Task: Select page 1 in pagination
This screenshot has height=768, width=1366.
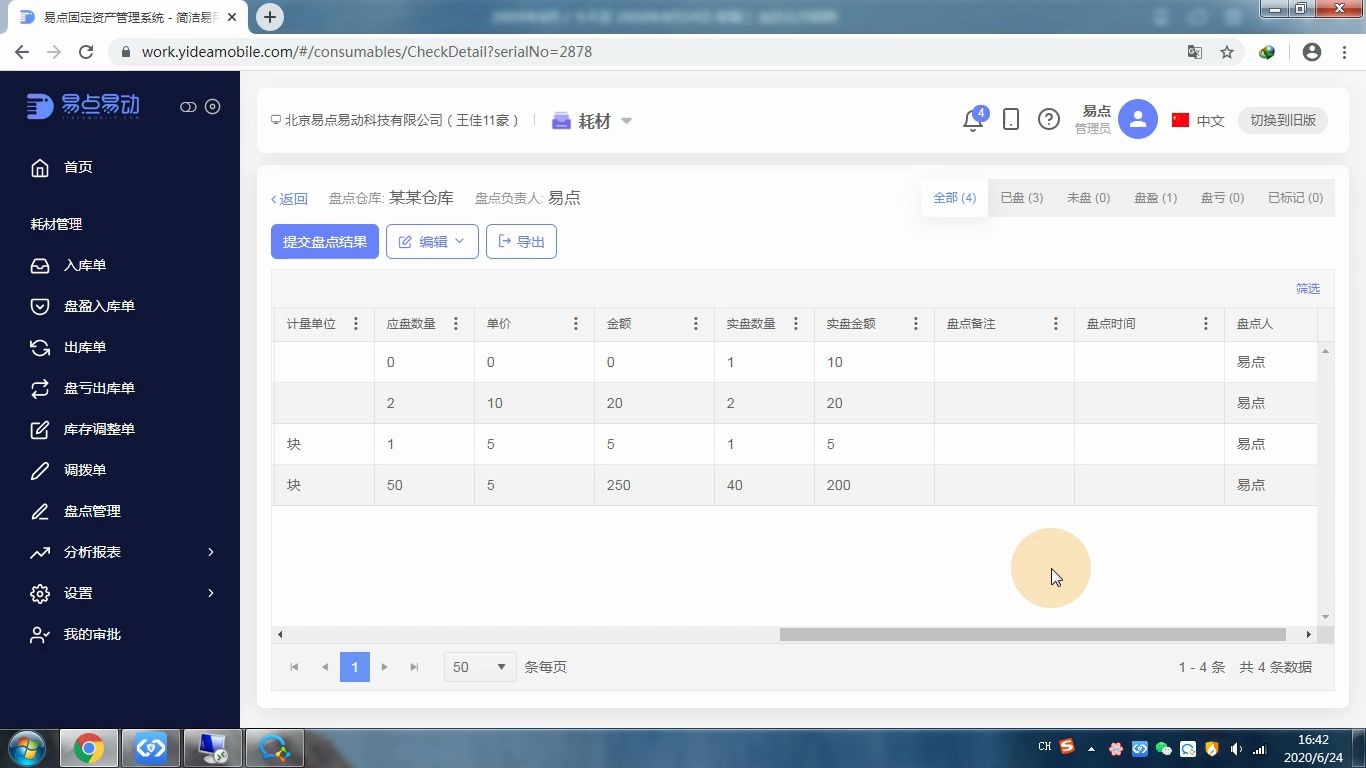Action: point(355,667)
